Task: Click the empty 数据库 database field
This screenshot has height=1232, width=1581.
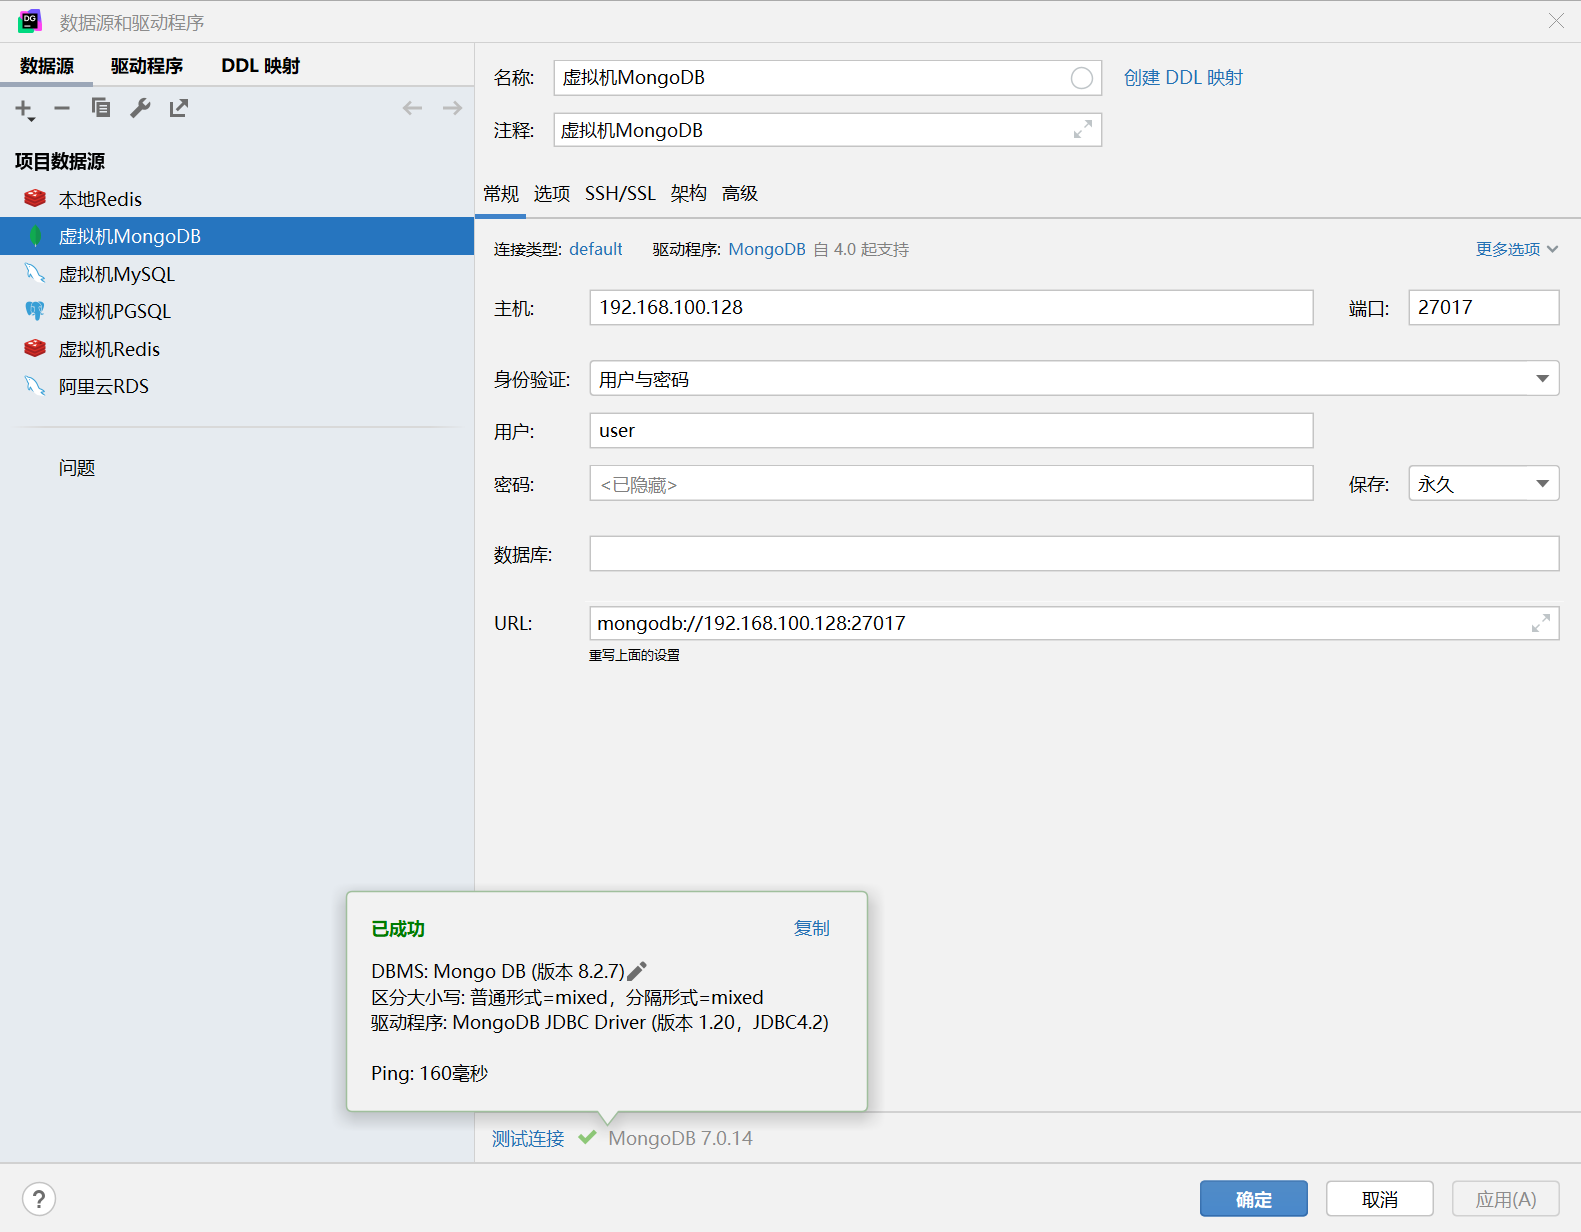Action: 1074,553
